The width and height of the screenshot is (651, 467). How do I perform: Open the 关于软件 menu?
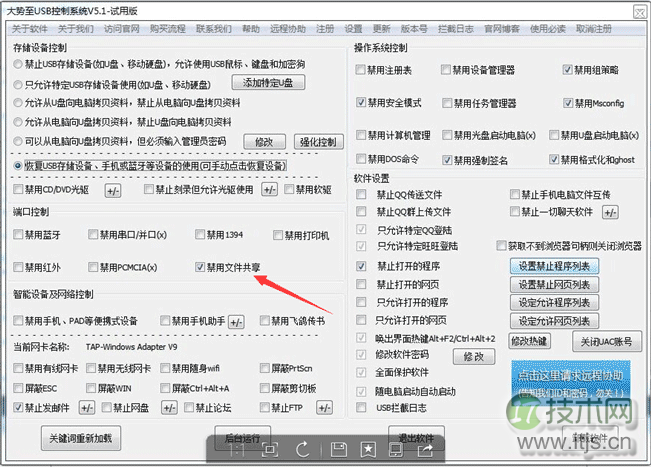tap(29, 29)
